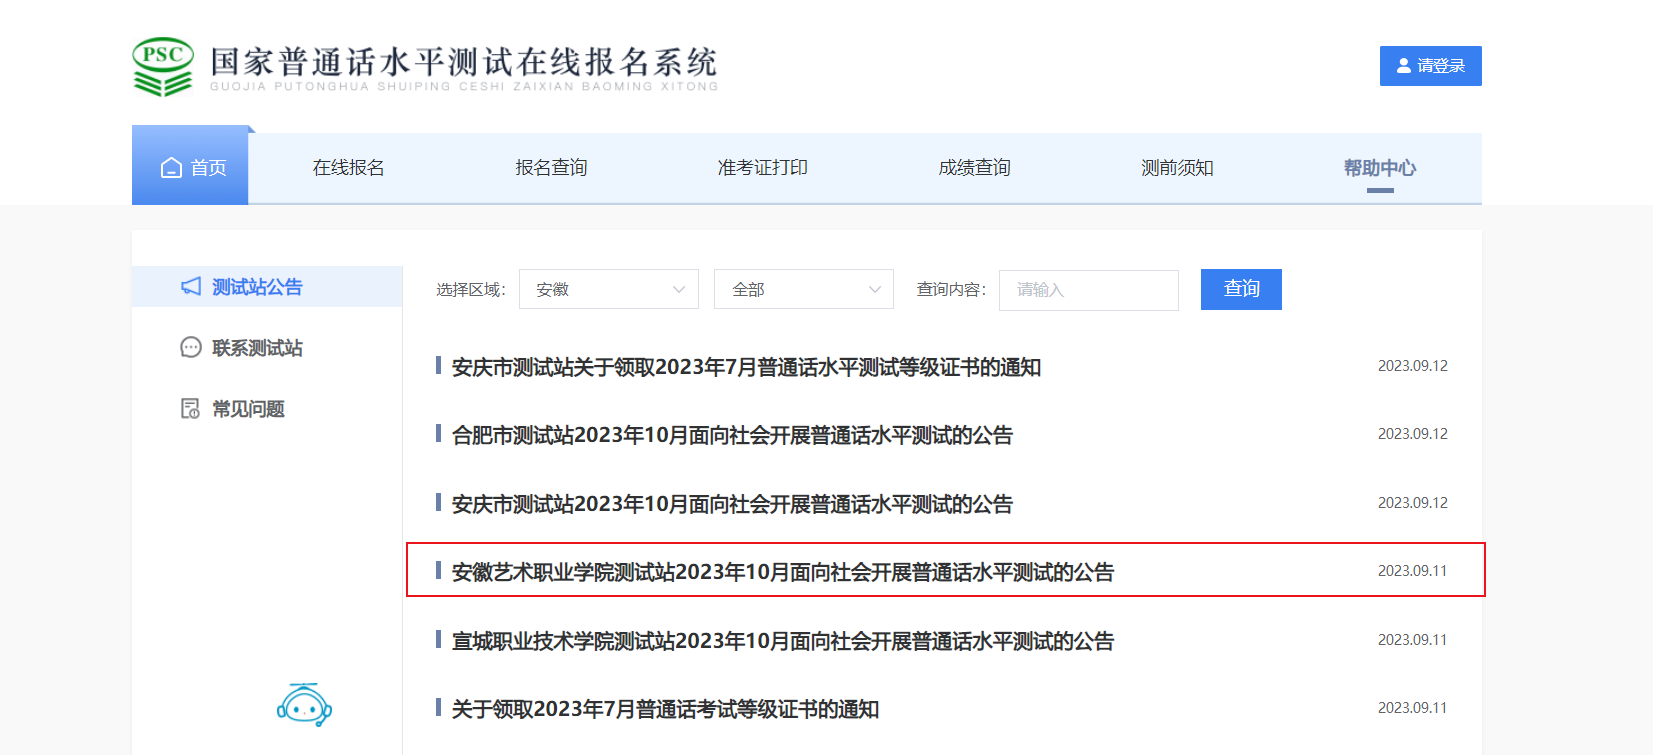Click the 国家普通话水平测试在线报名系统 site title
The height and width of the screenshot is (755, 1653).
coord(464,62)
